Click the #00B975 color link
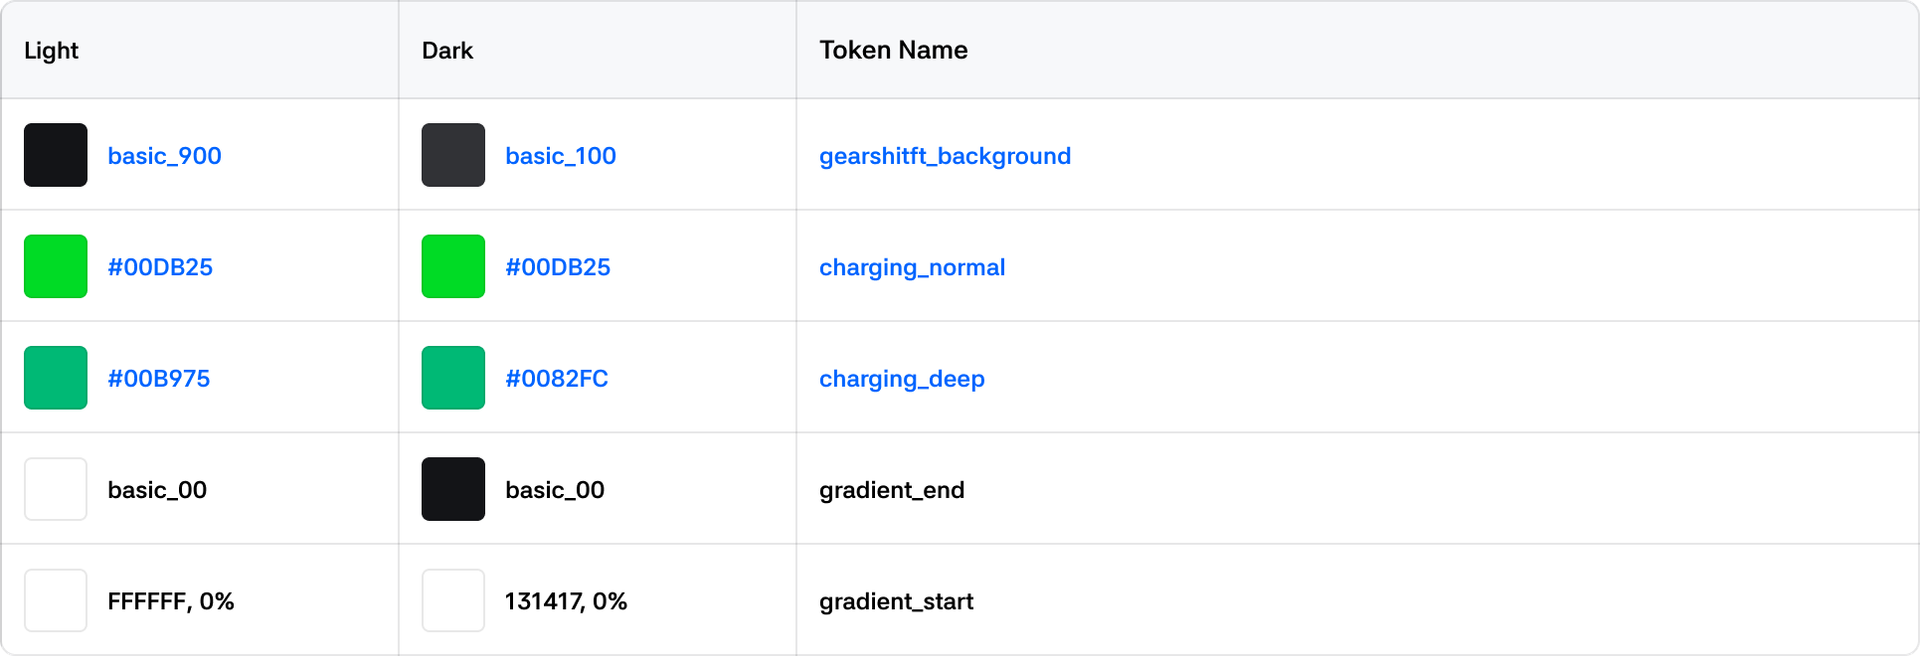Screen dimensions: 1920x656 click(x=159, y=379)
